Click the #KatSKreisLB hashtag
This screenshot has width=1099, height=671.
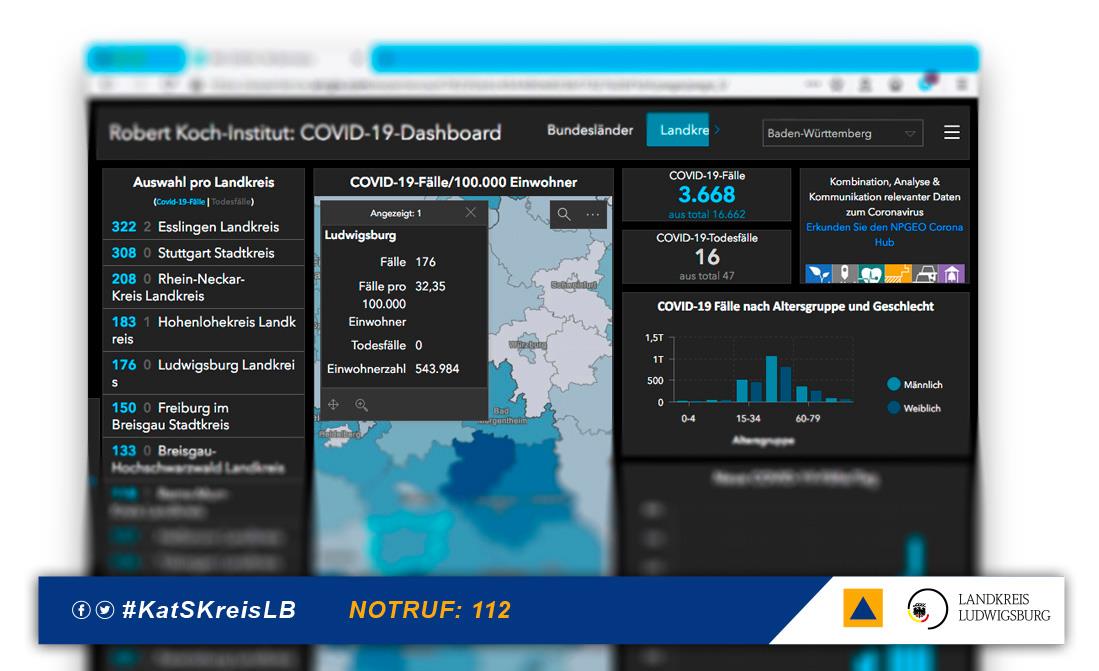[x=209, y=610]
